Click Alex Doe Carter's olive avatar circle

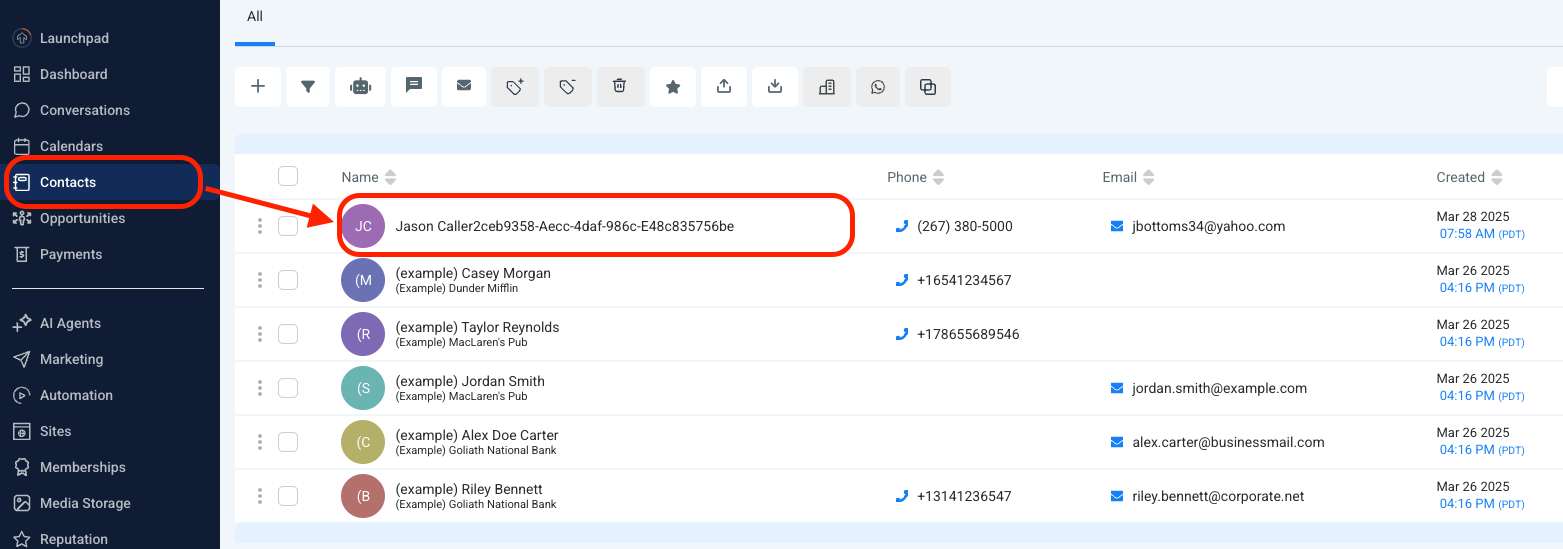tap(363, 442)
